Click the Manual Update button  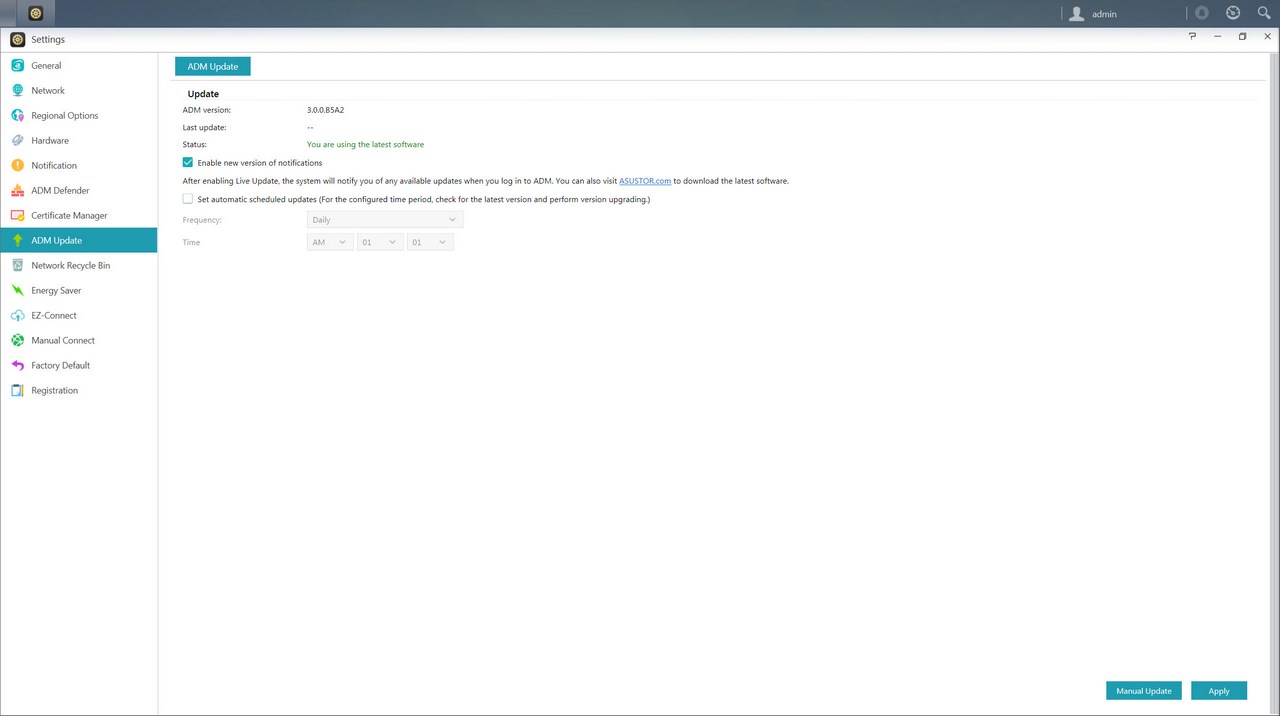click(x=1144, y=691)
